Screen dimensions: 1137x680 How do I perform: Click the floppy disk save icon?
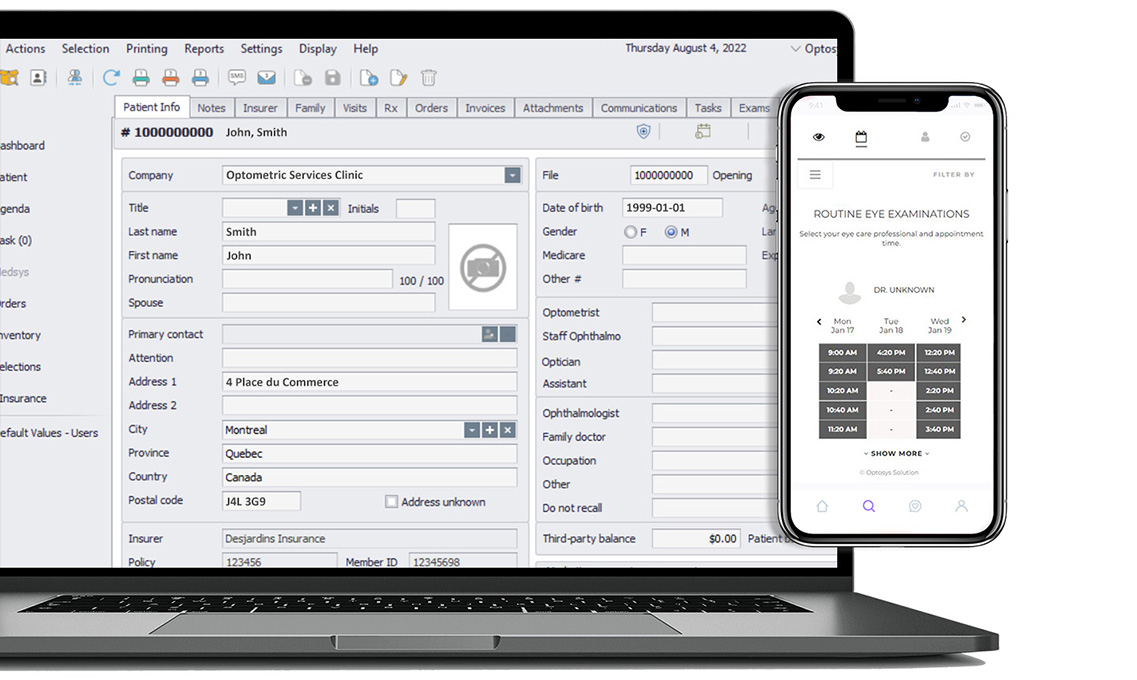tap(332, 78)
